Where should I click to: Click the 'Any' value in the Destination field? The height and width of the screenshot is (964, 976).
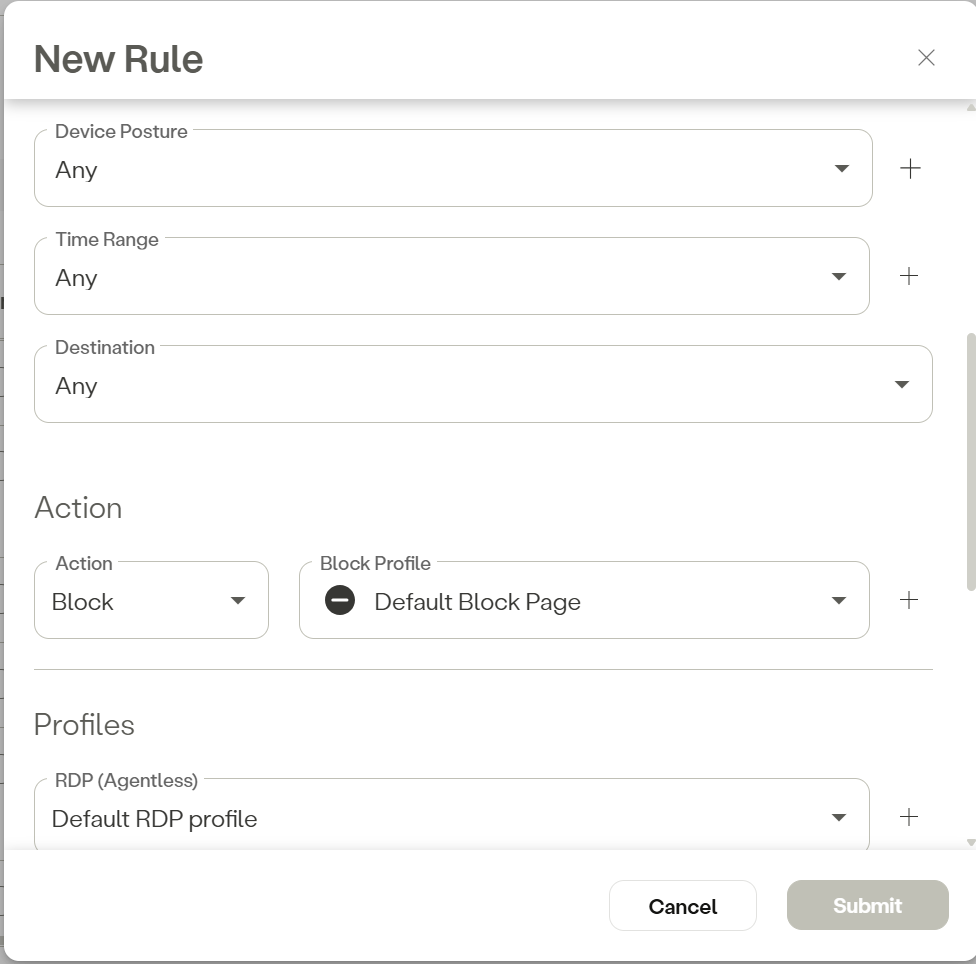coord(76,386)
